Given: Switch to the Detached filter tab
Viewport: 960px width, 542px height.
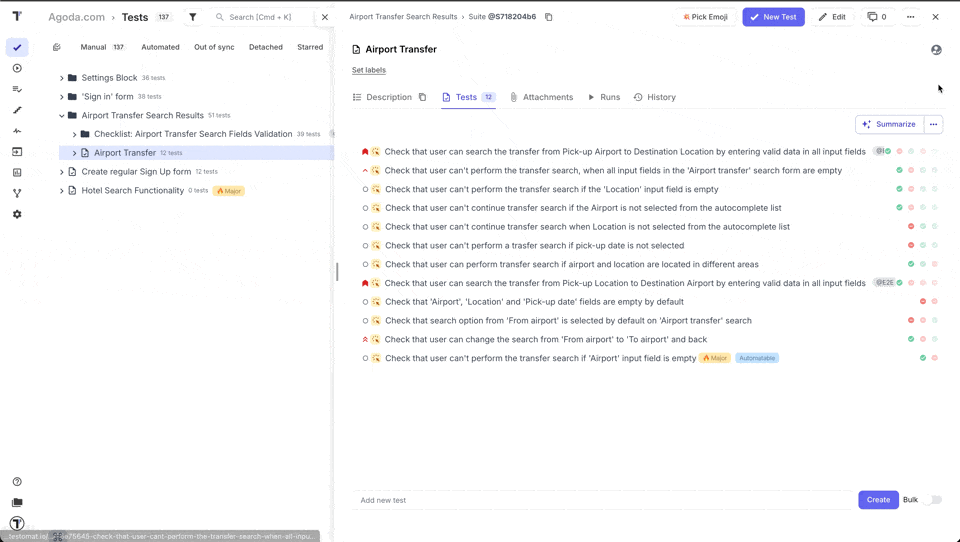Looking at the screenshot, I should pos(266,47).
